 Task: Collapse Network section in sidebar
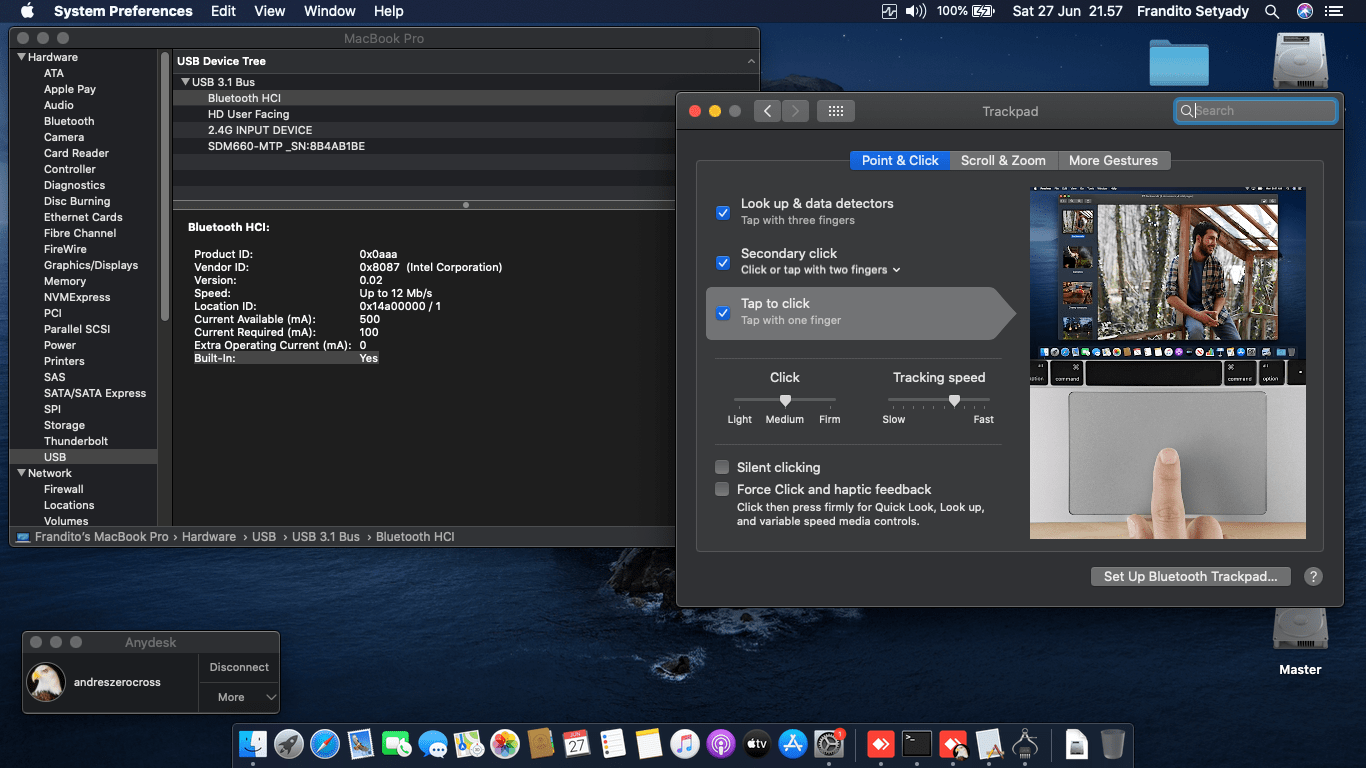[x=22, y=473]
